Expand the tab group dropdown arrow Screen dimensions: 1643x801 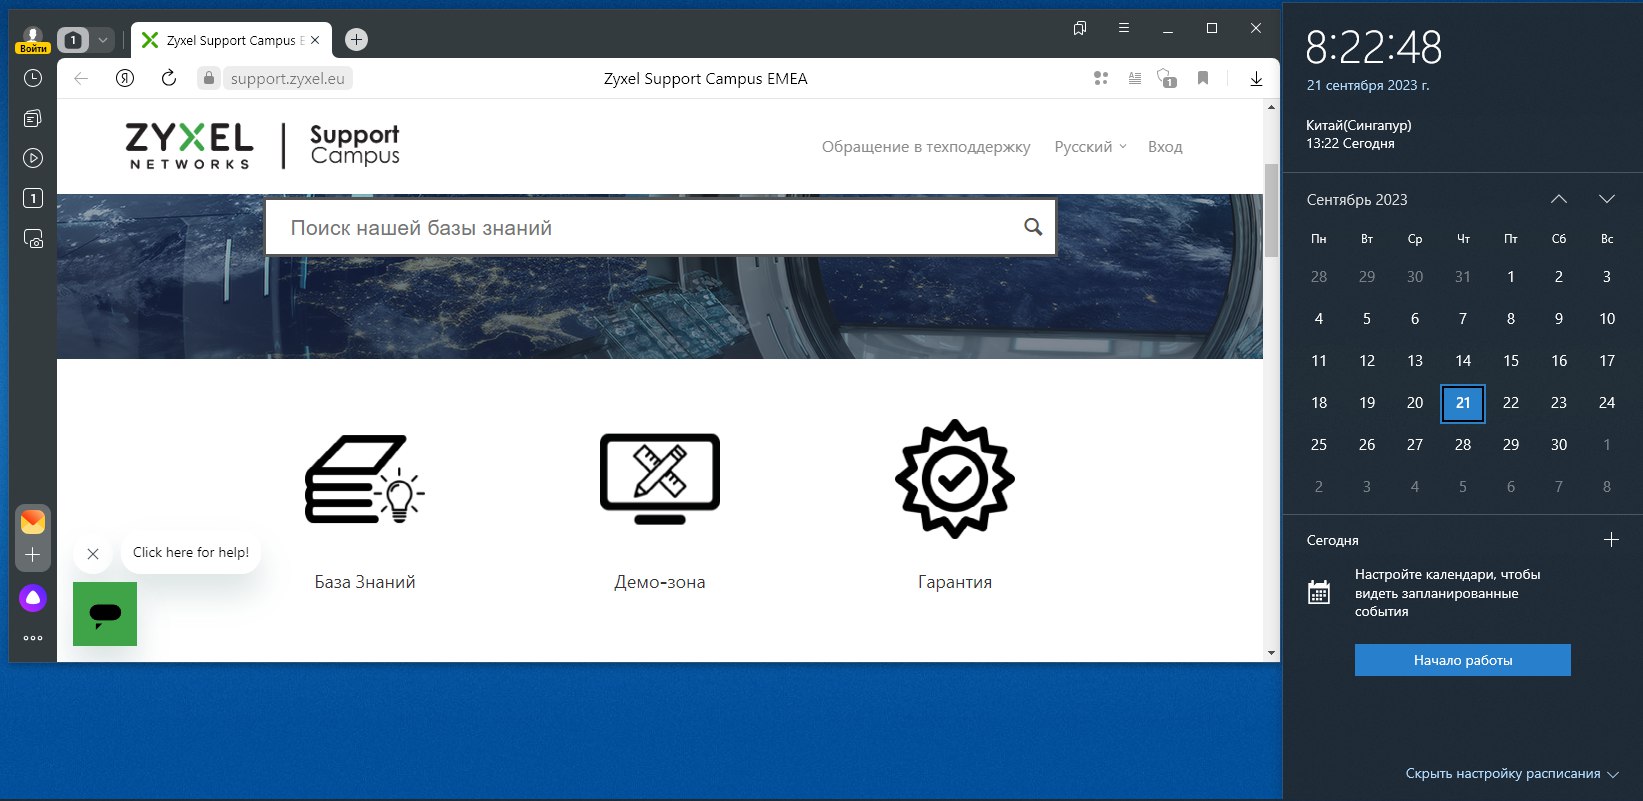(x=103, y=40)
